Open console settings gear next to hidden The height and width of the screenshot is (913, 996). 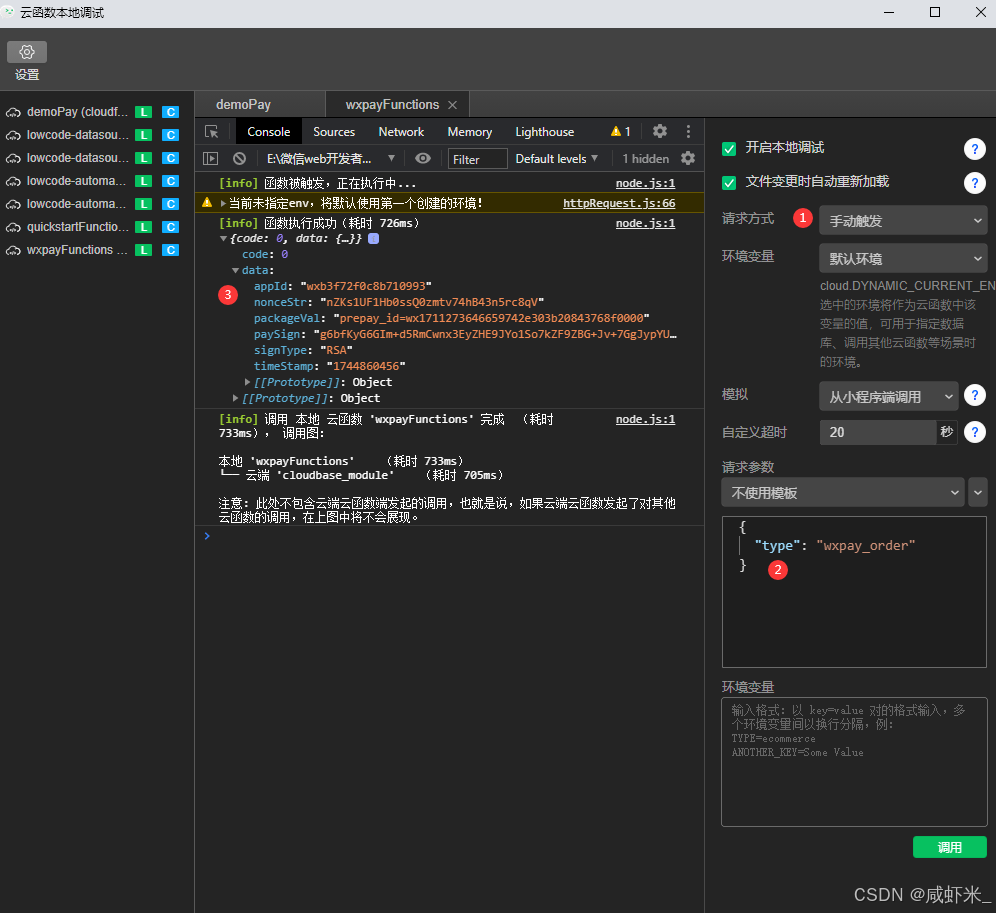(688, 158)
